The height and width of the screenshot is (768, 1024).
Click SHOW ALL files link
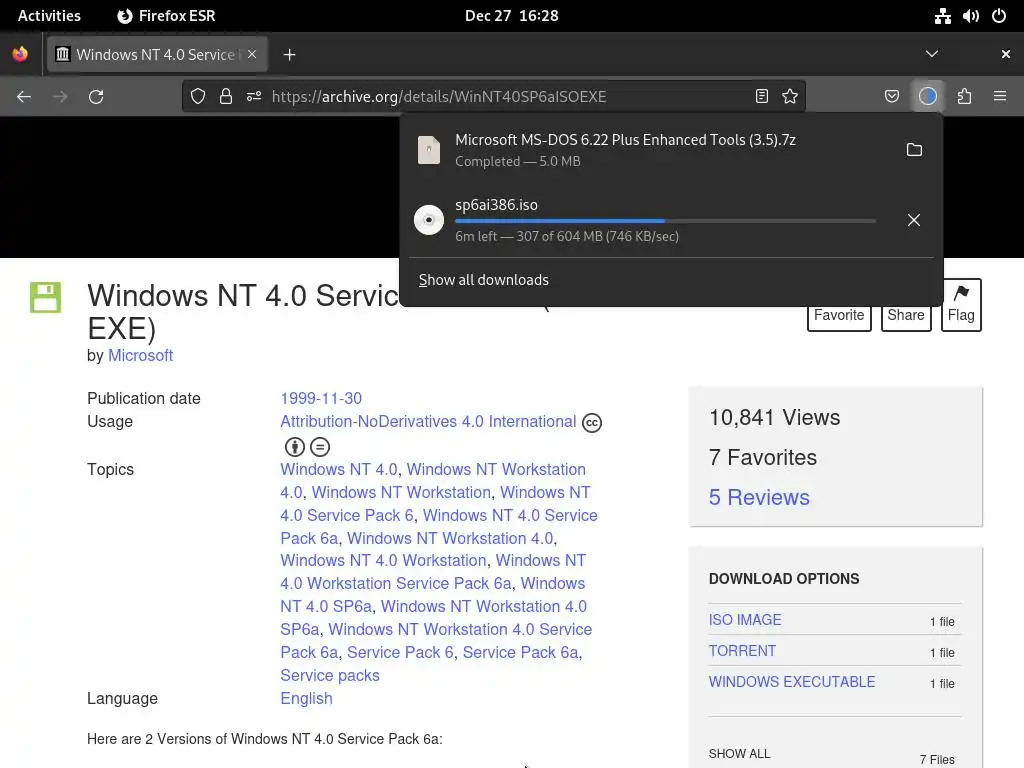739,754
